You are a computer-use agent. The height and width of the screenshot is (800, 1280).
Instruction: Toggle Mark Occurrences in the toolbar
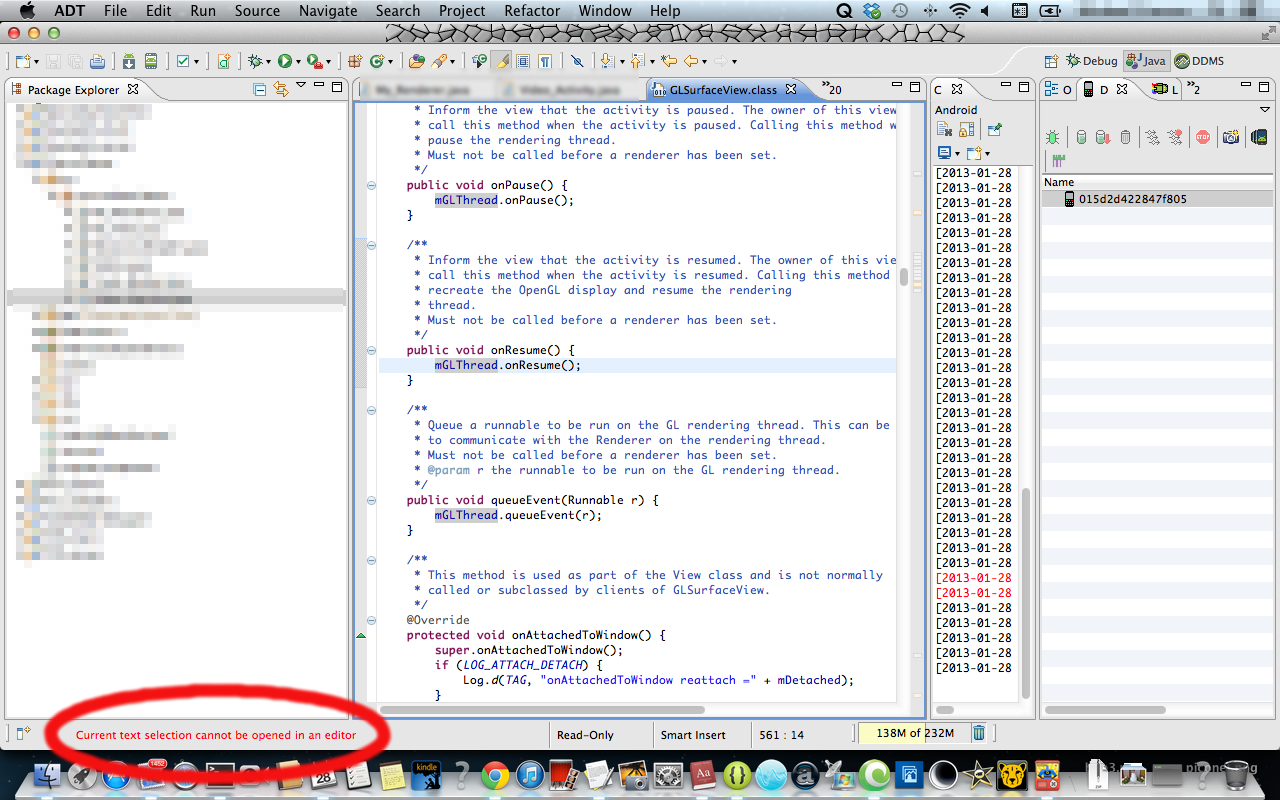[x=503, y=61]
